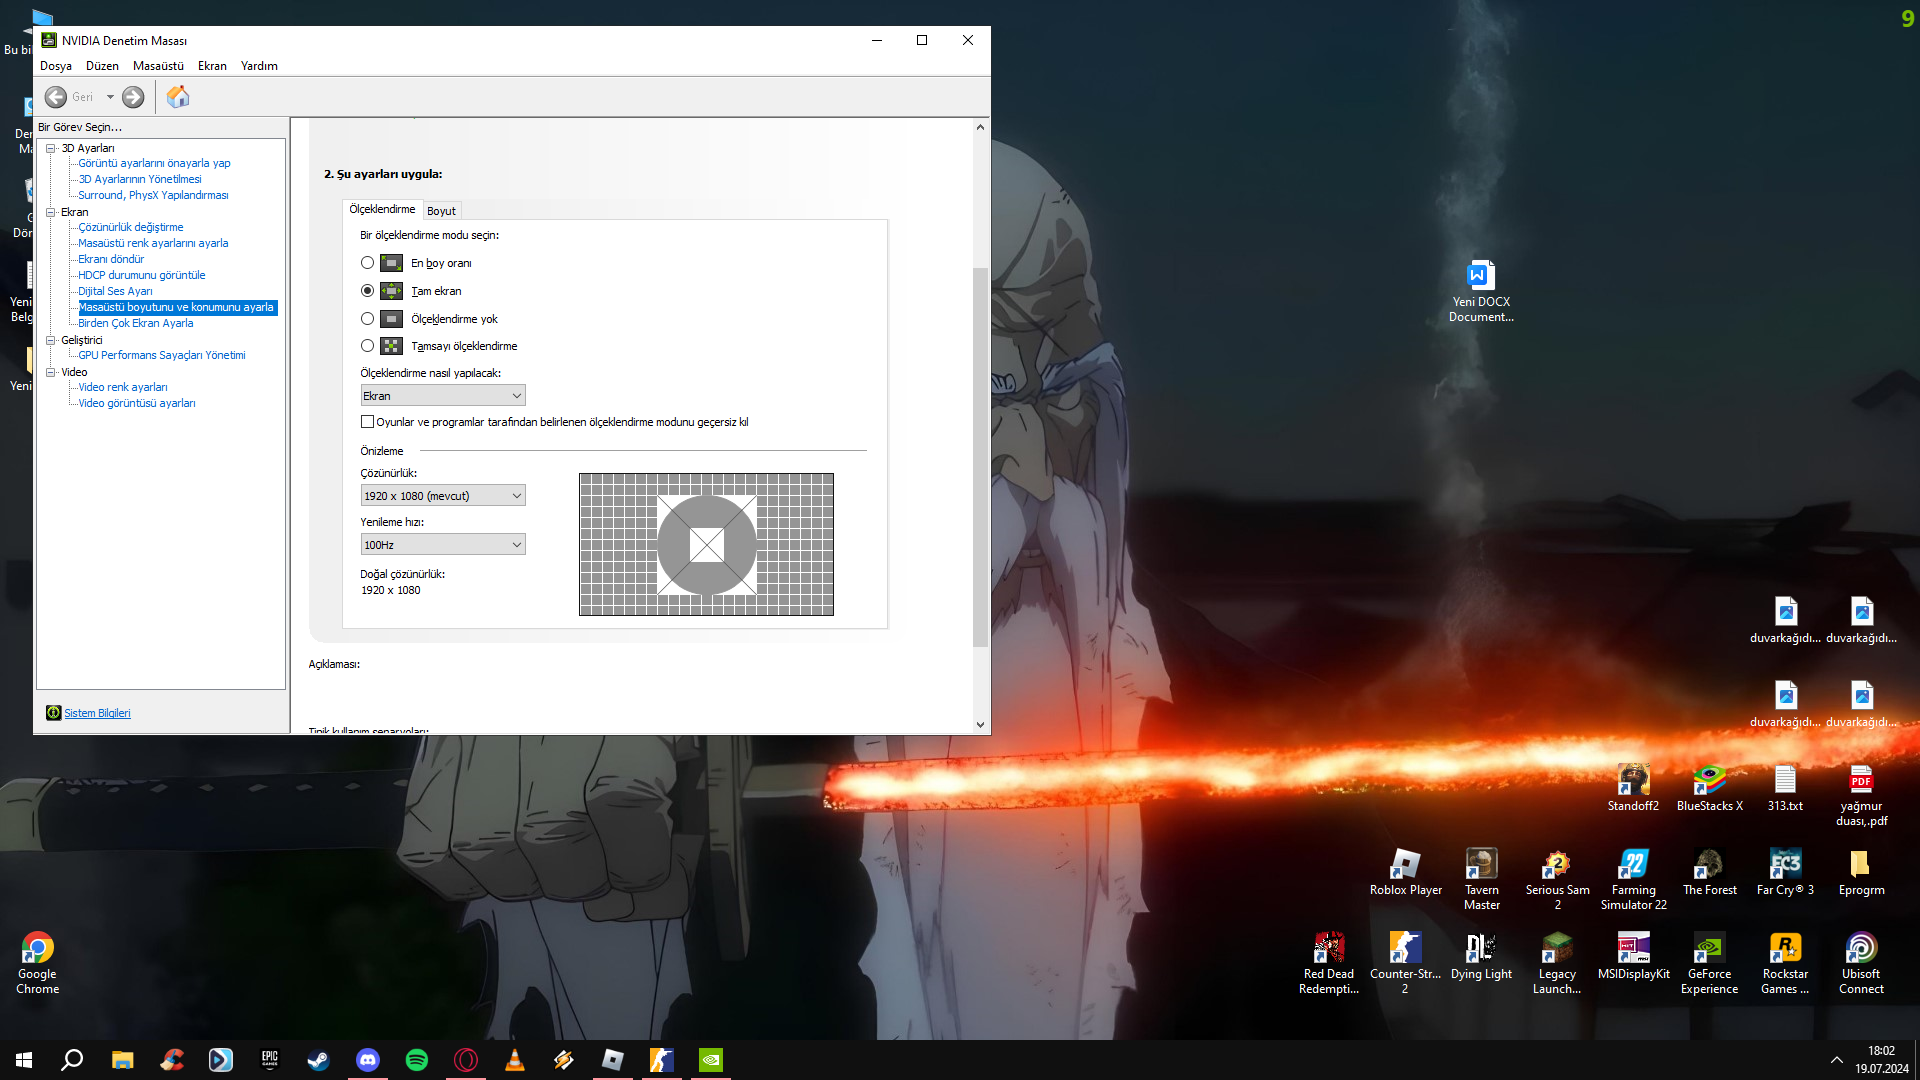Click the Tam ekran scaling mode icon
This screenshot has width=1920, height=1080.
pos(391,291)
